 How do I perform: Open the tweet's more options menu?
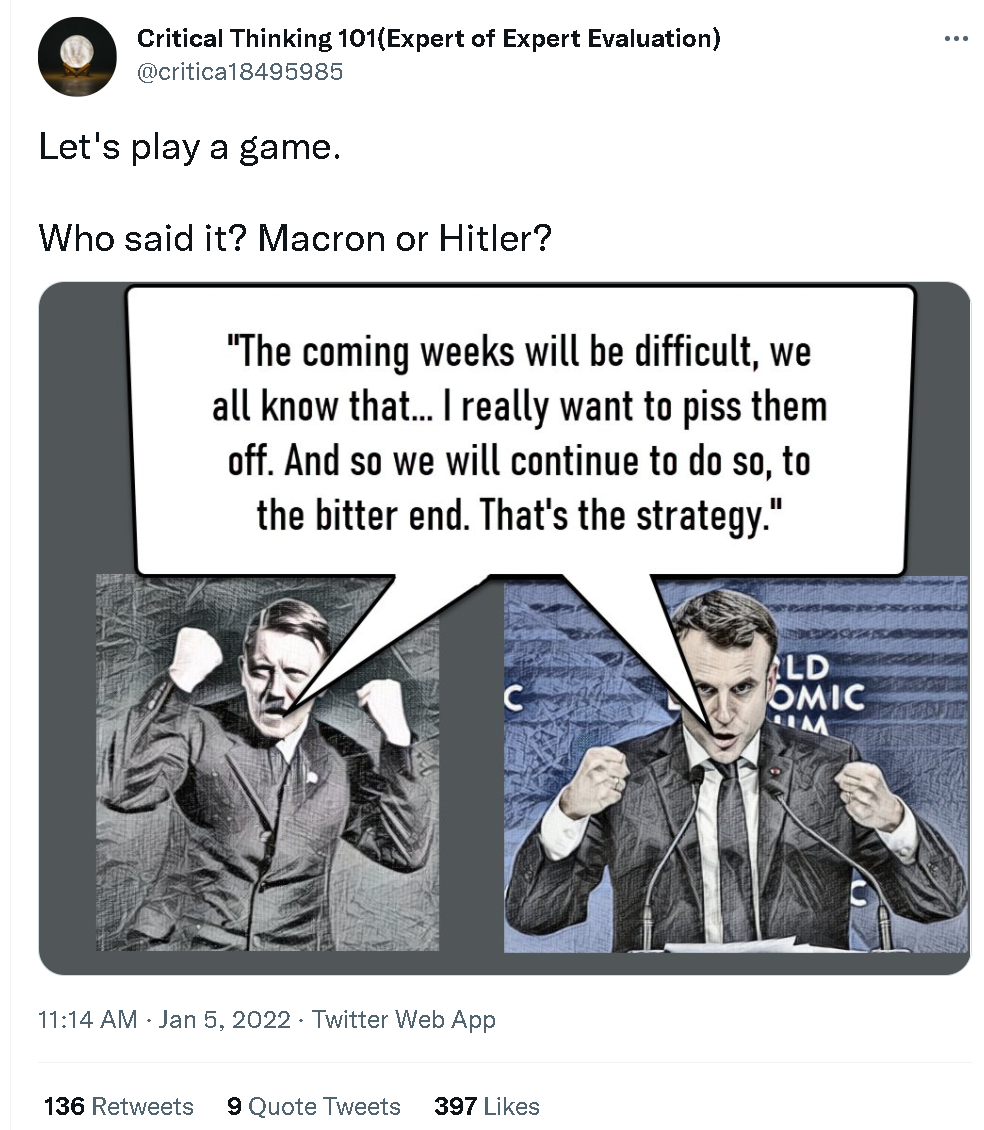coord(955,39)
